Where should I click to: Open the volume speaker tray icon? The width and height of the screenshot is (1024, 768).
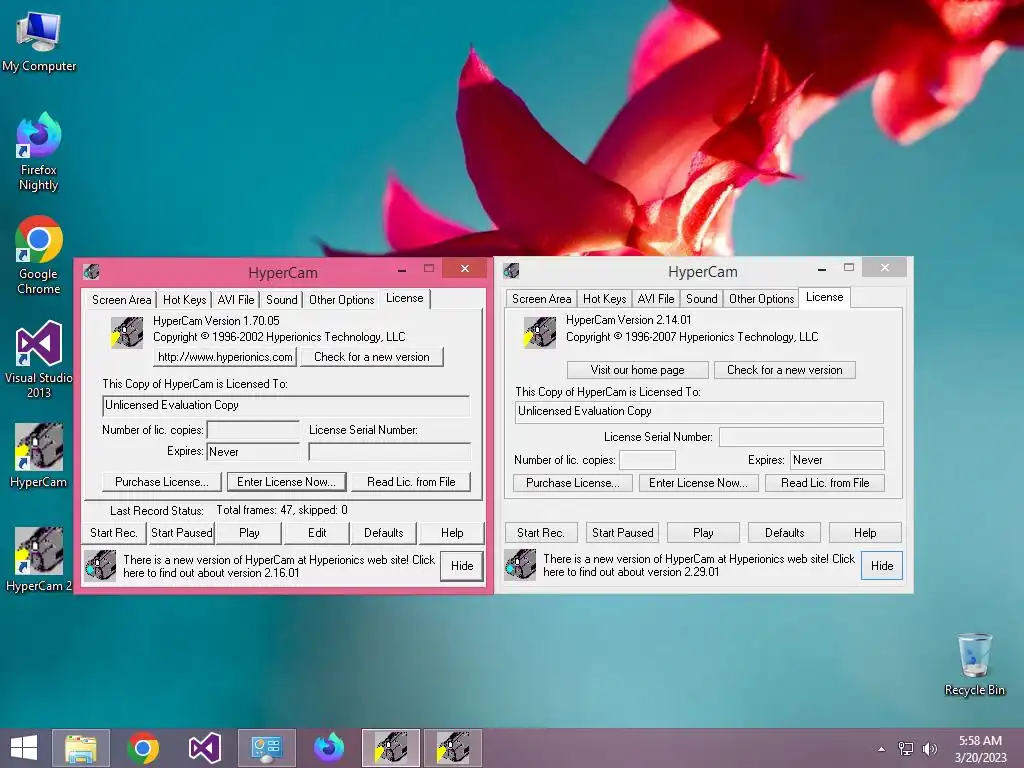tap(929, 748)
